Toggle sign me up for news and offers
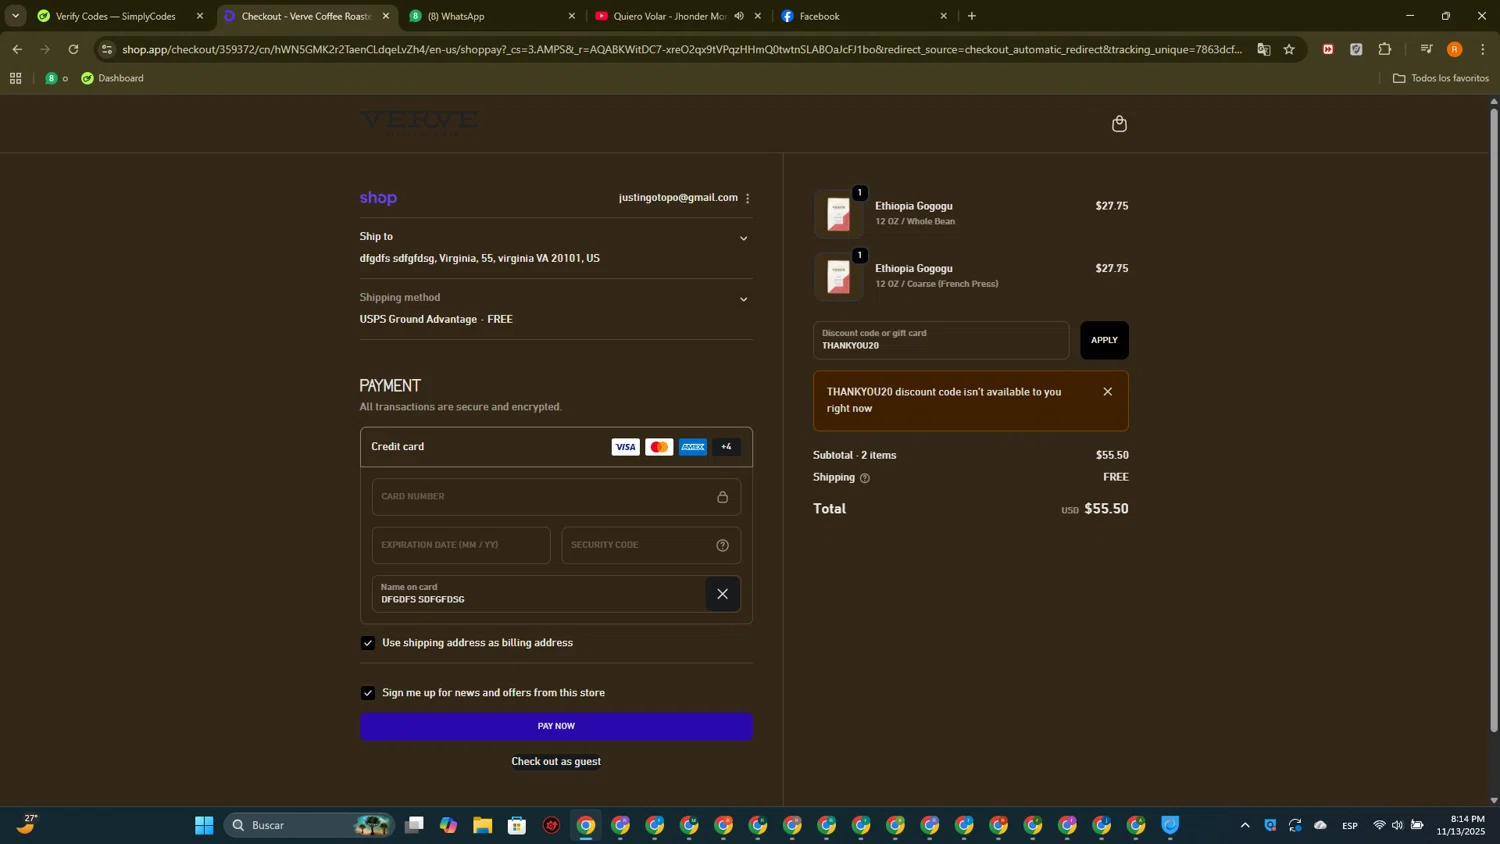Screen dimensions: 1500x844 (368, 693)
